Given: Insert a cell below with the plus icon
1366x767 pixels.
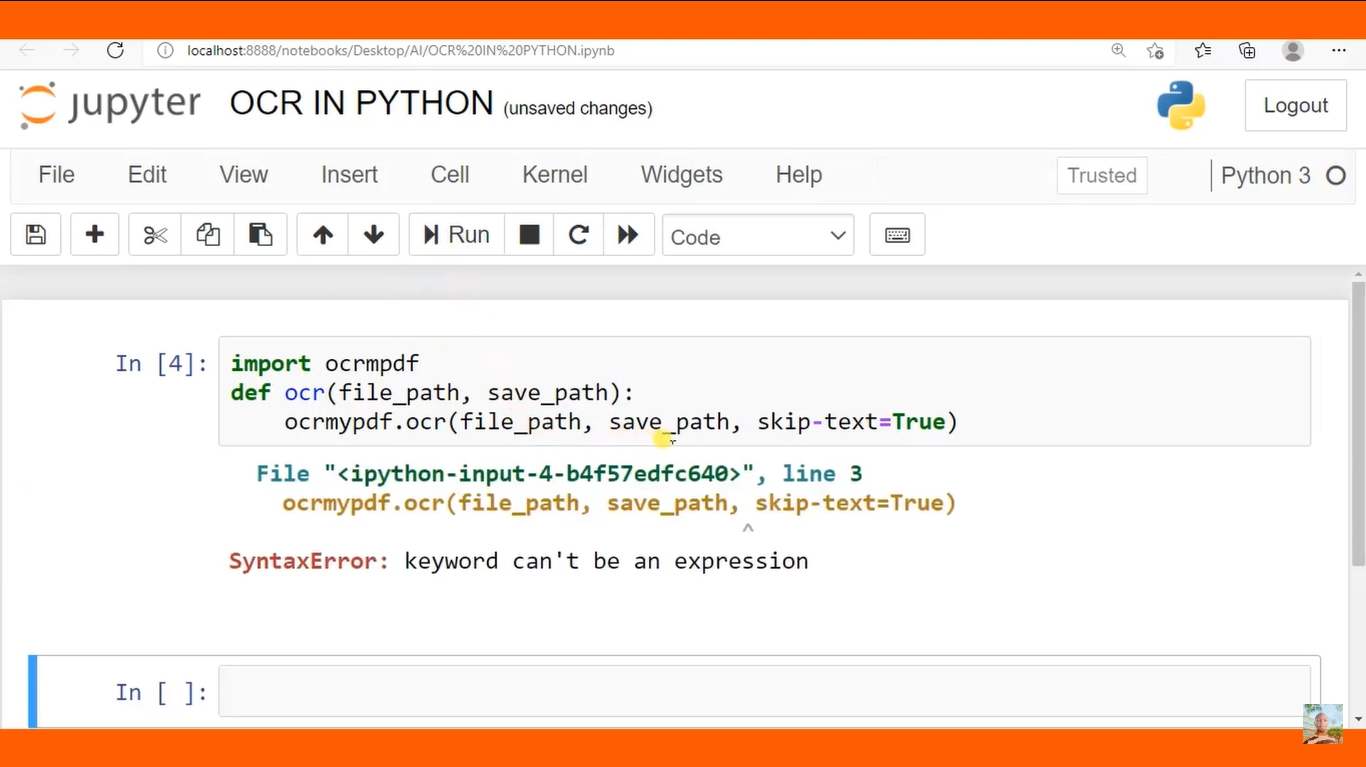Looking at the screenshot, I should click(95, 235).
